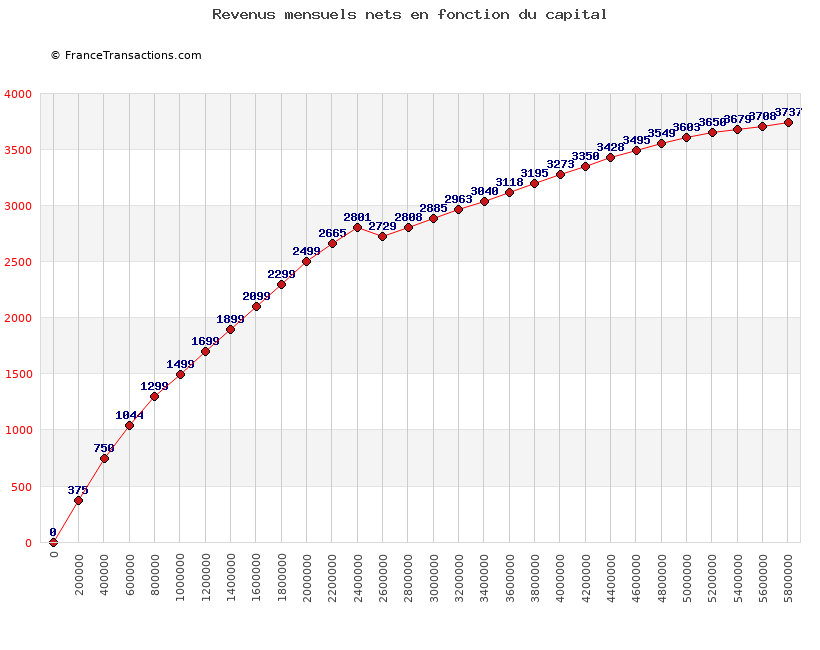This screenshot has width=820, height=650.
Task: Click the data point labeled 375
Action: coord(78,500)
